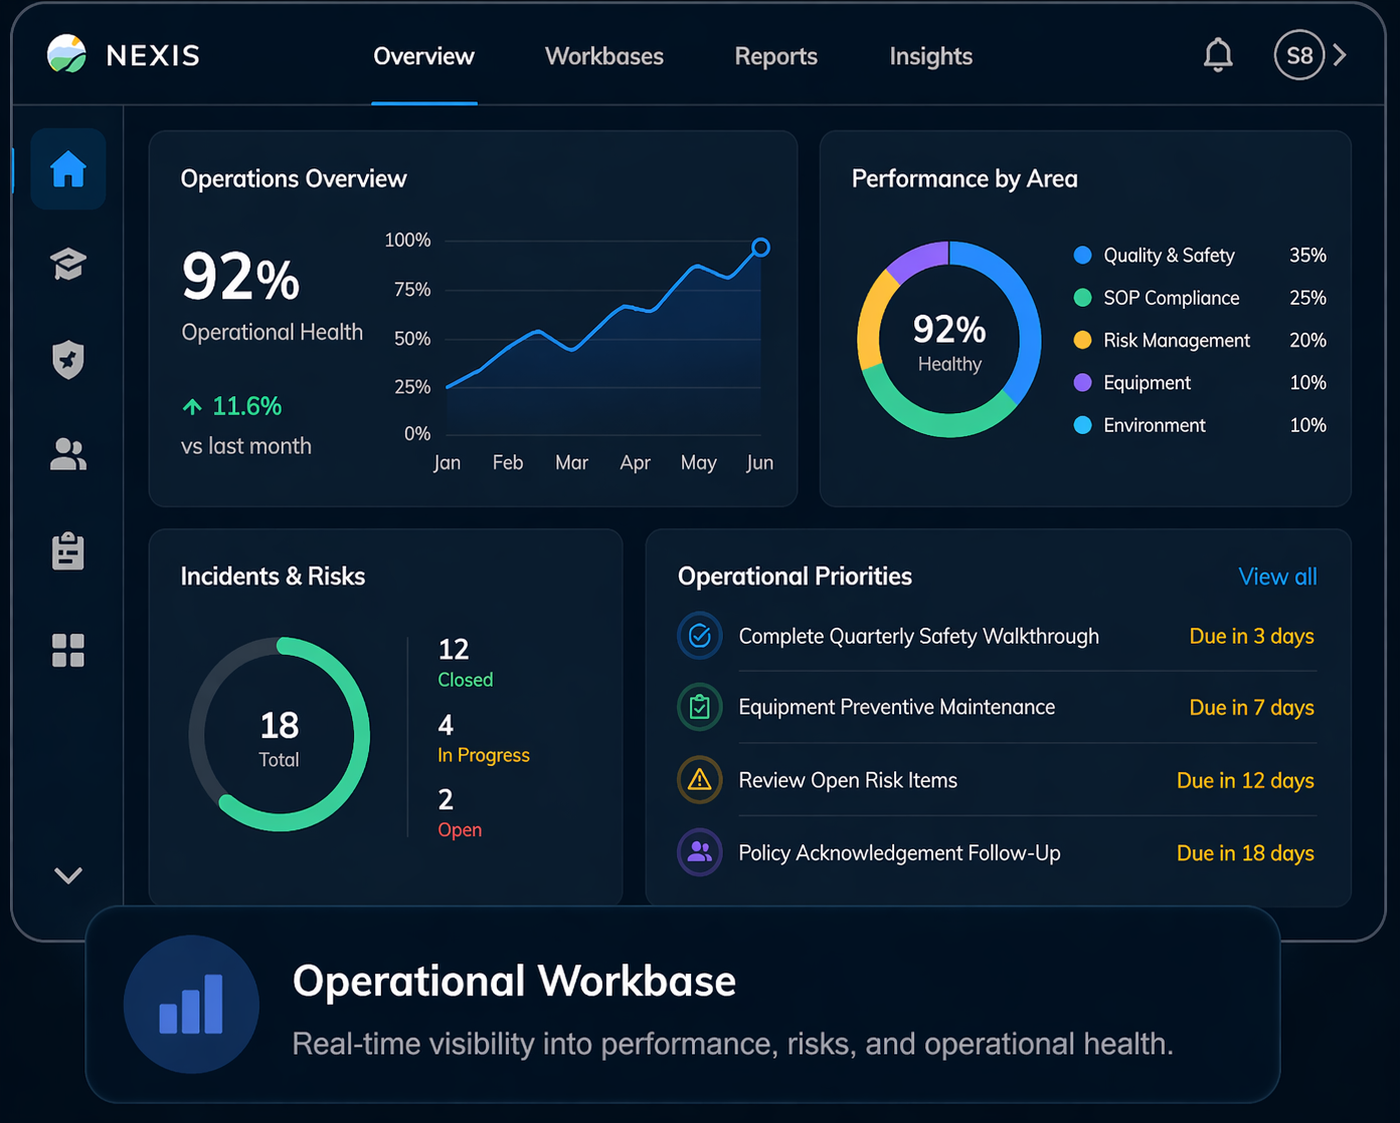Open the Equipment Preventive Maintenance clipboard icon
Viewport: 1400px width, 1123px height.
pos(700,707)
